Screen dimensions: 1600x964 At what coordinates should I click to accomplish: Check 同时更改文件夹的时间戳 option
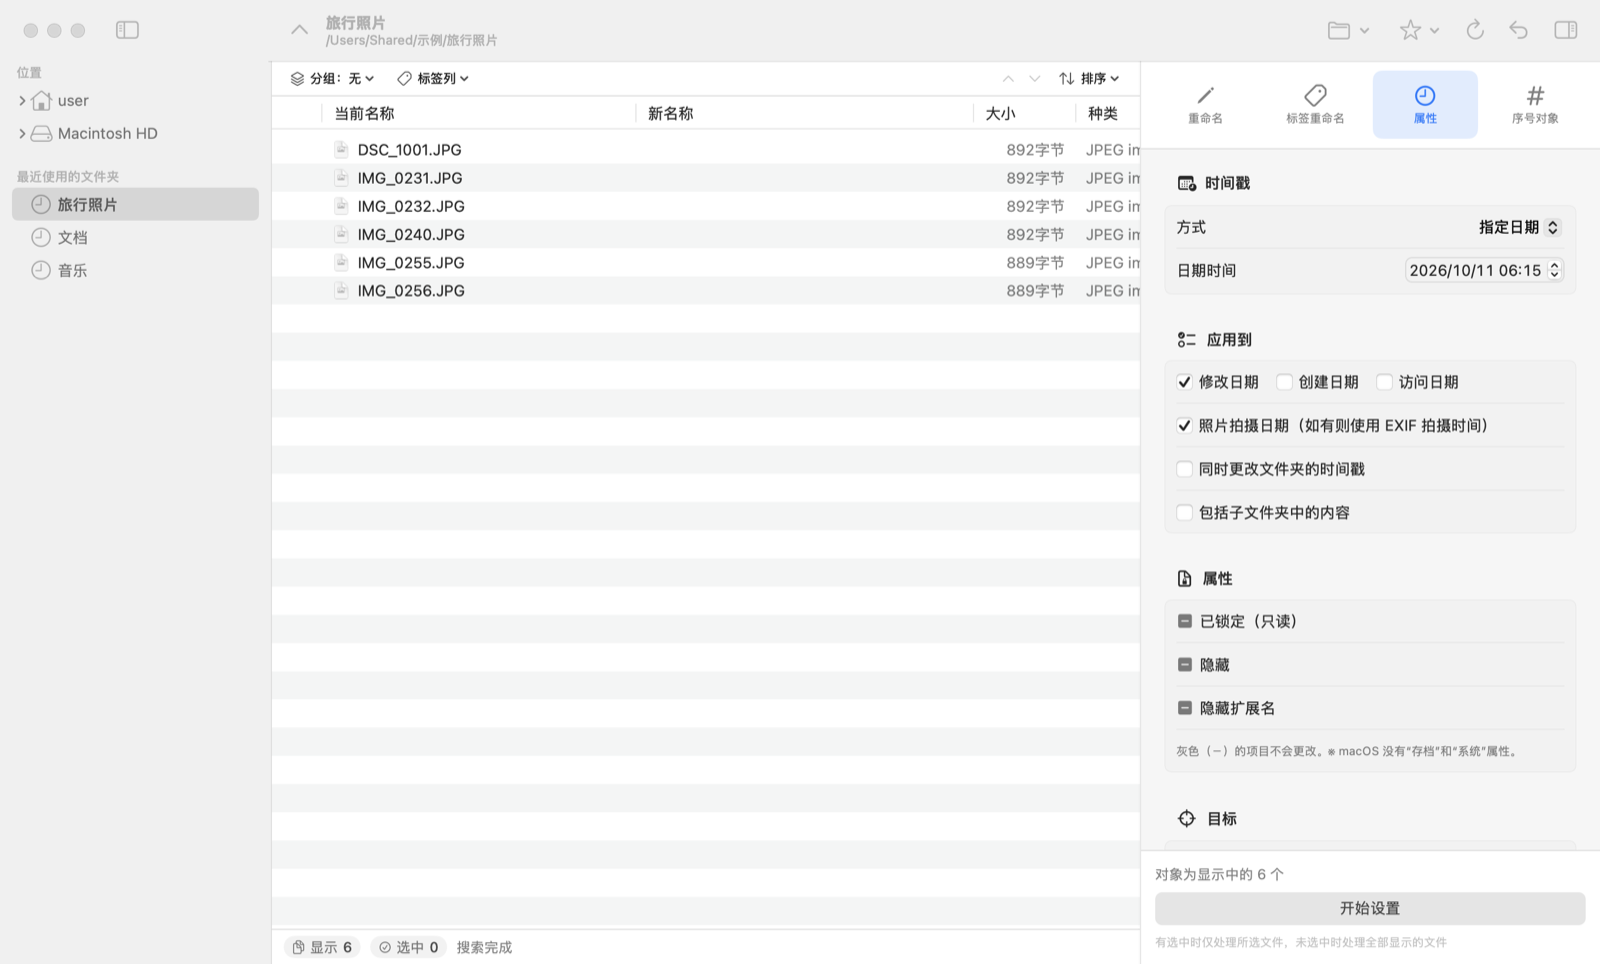[1185, 469]
